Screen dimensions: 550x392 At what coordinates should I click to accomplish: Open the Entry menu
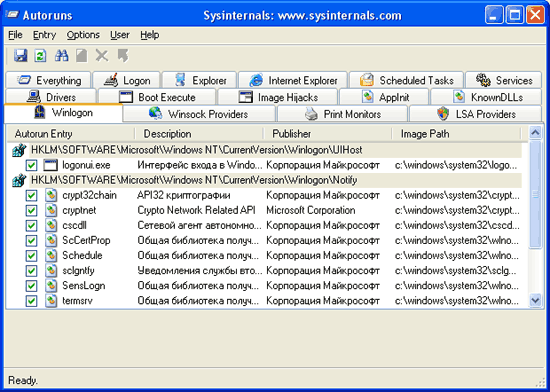45,35
